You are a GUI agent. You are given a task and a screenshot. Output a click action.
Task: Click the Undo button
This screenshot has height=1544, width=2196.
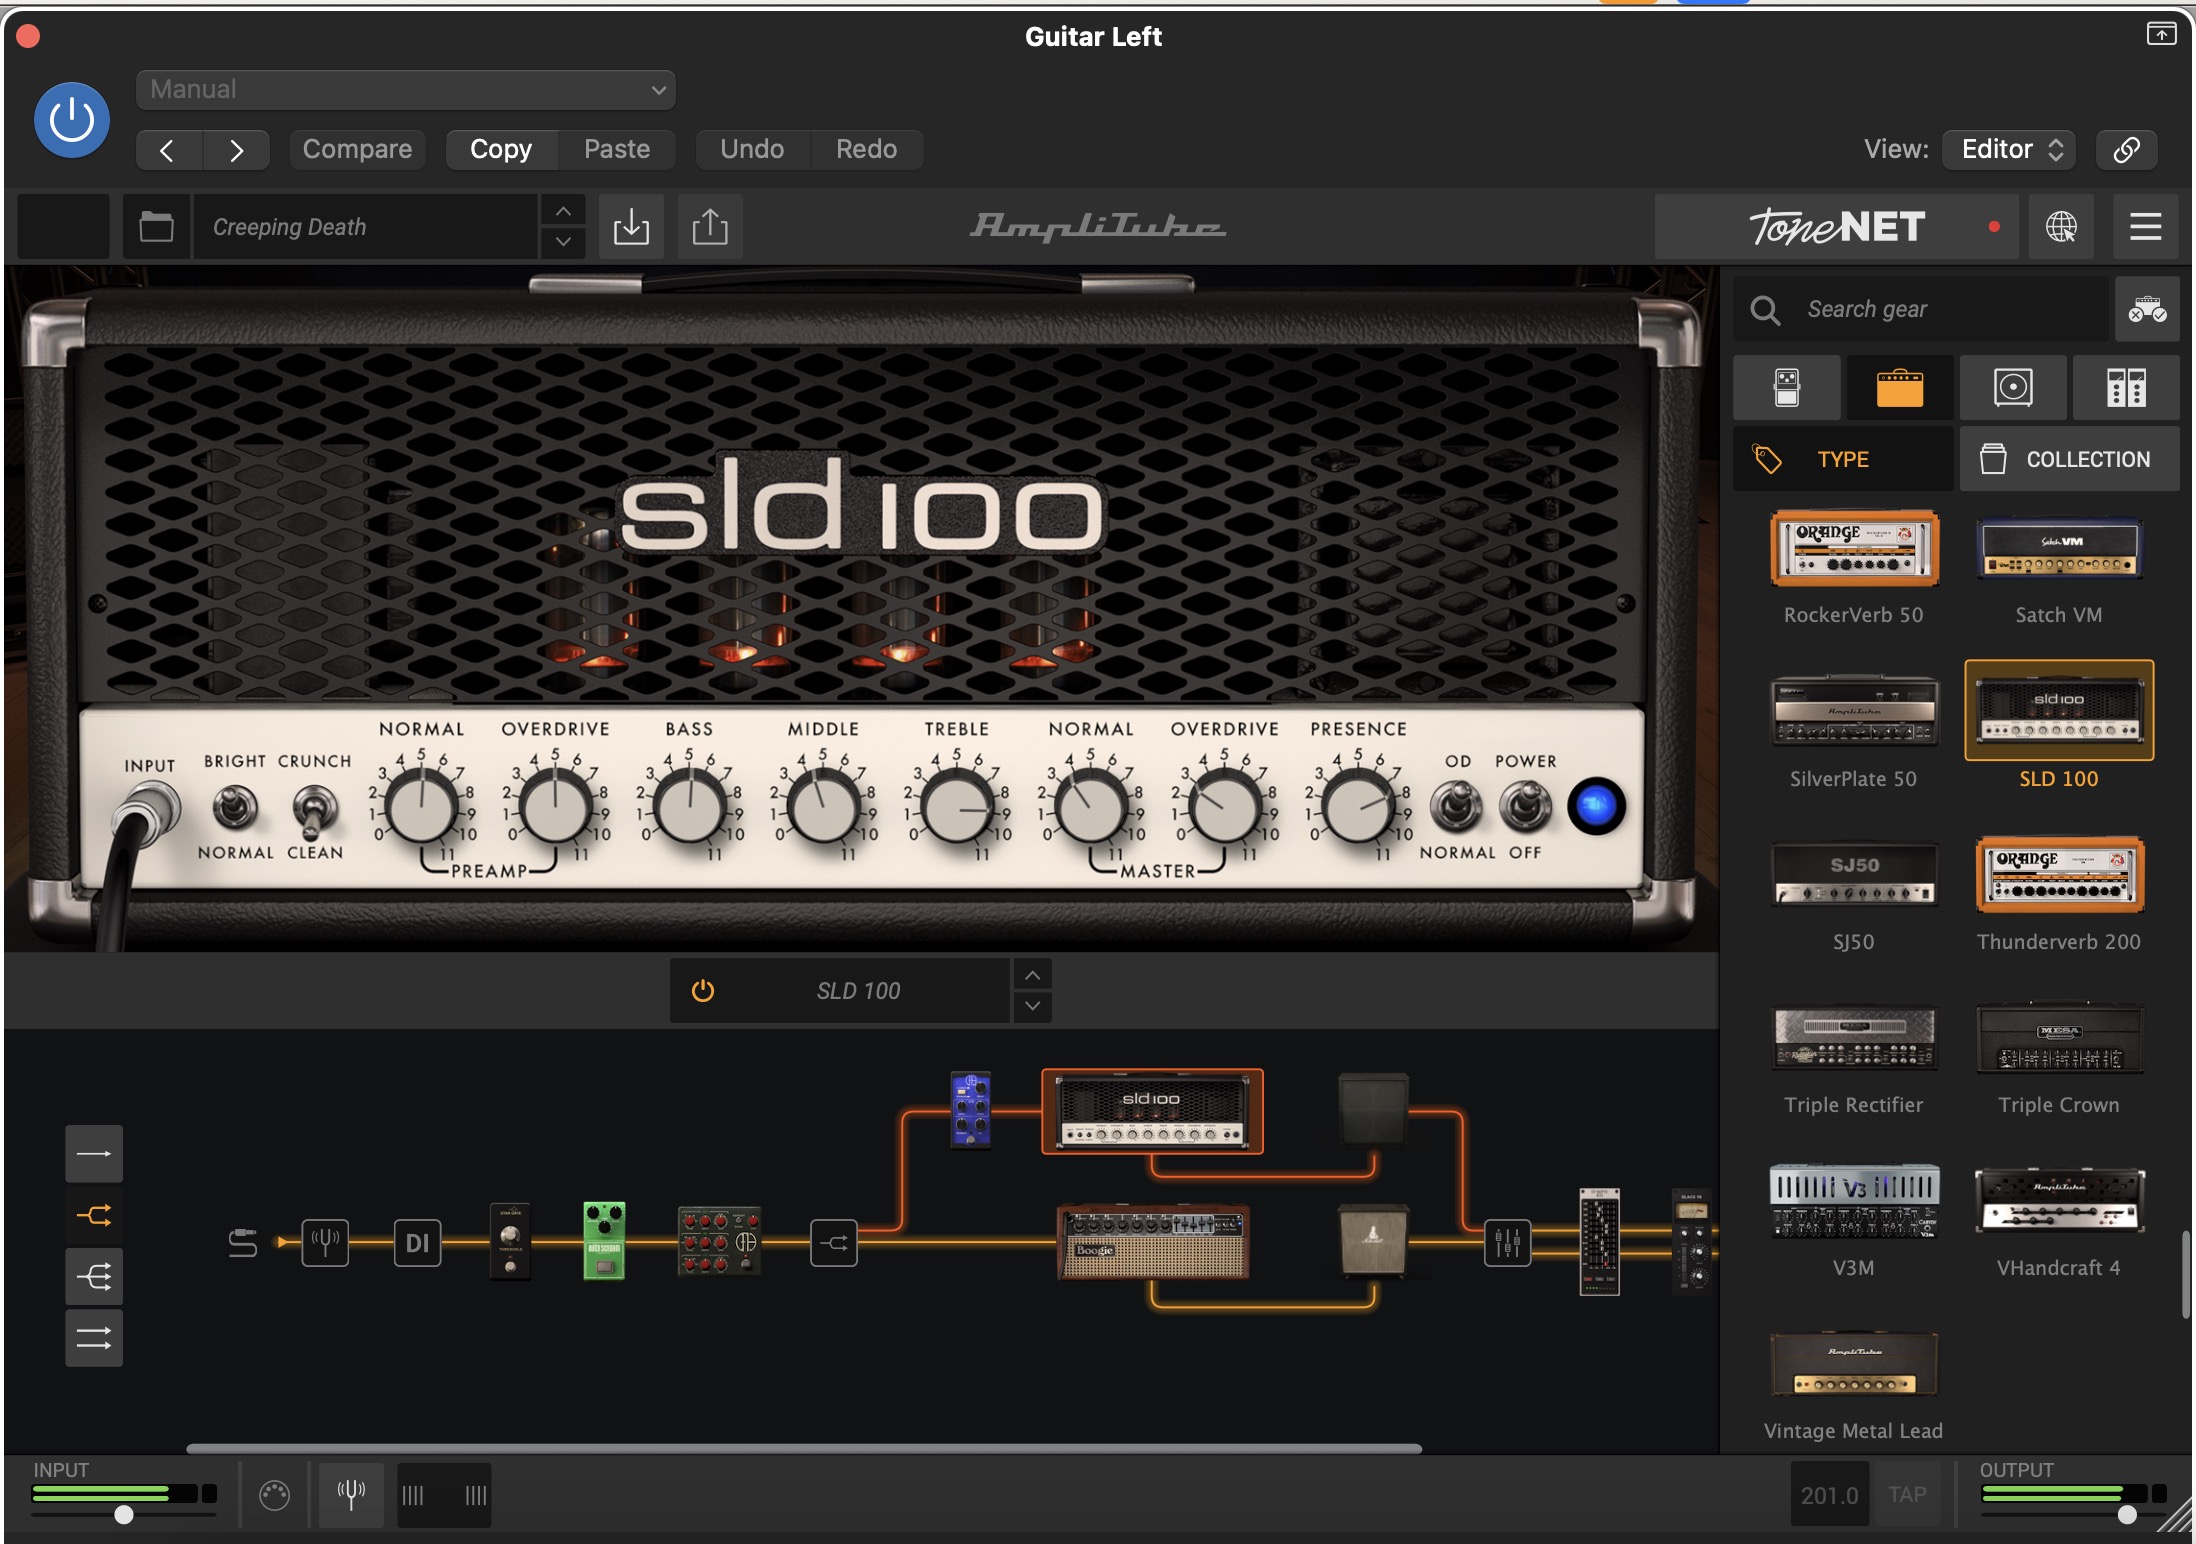click(752, 149)
